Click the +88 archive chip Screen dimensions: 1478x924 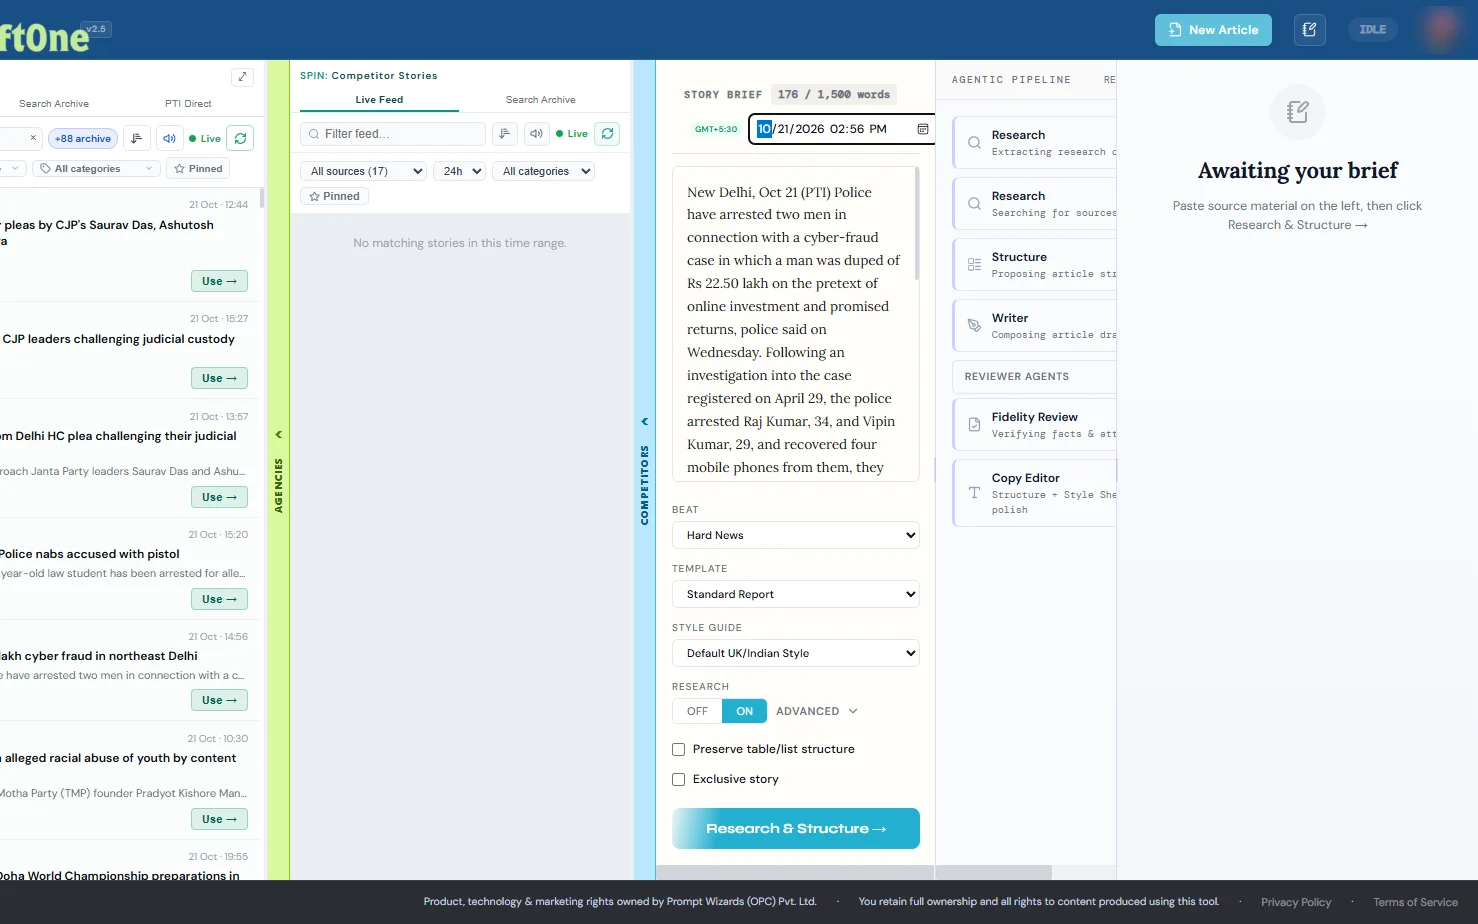tap(83, 139)
